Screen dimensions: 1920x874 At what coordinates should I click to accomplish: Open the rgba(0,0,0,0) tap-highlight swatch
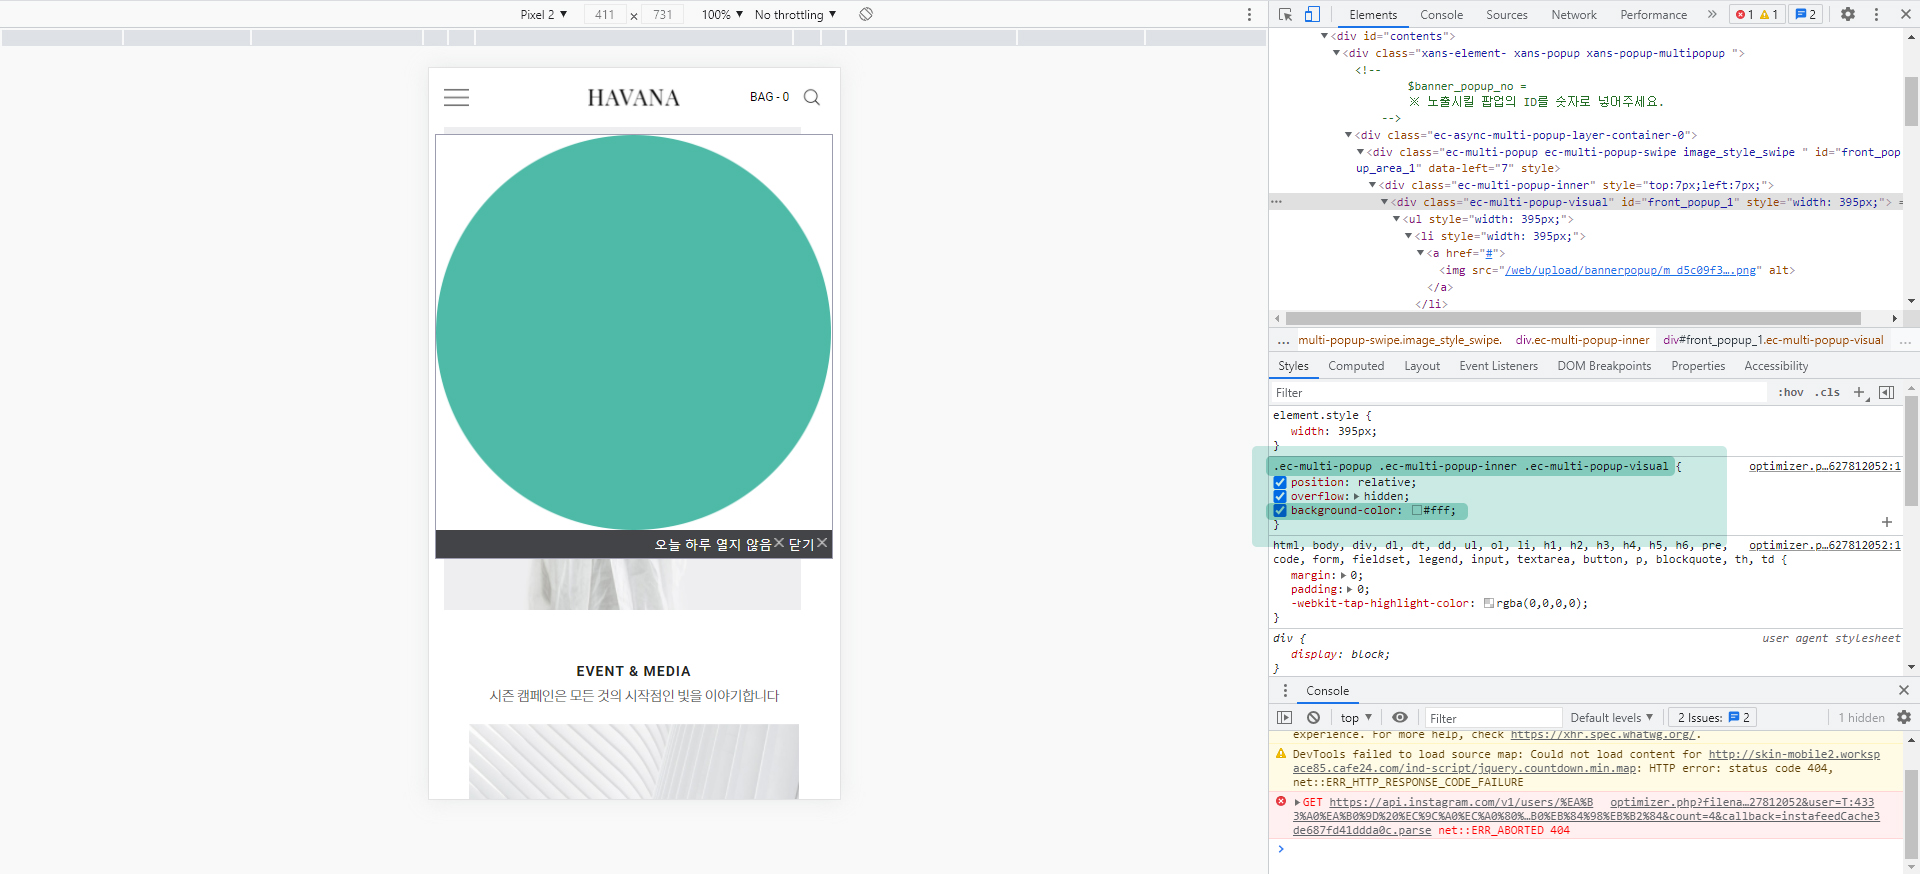1489,604
